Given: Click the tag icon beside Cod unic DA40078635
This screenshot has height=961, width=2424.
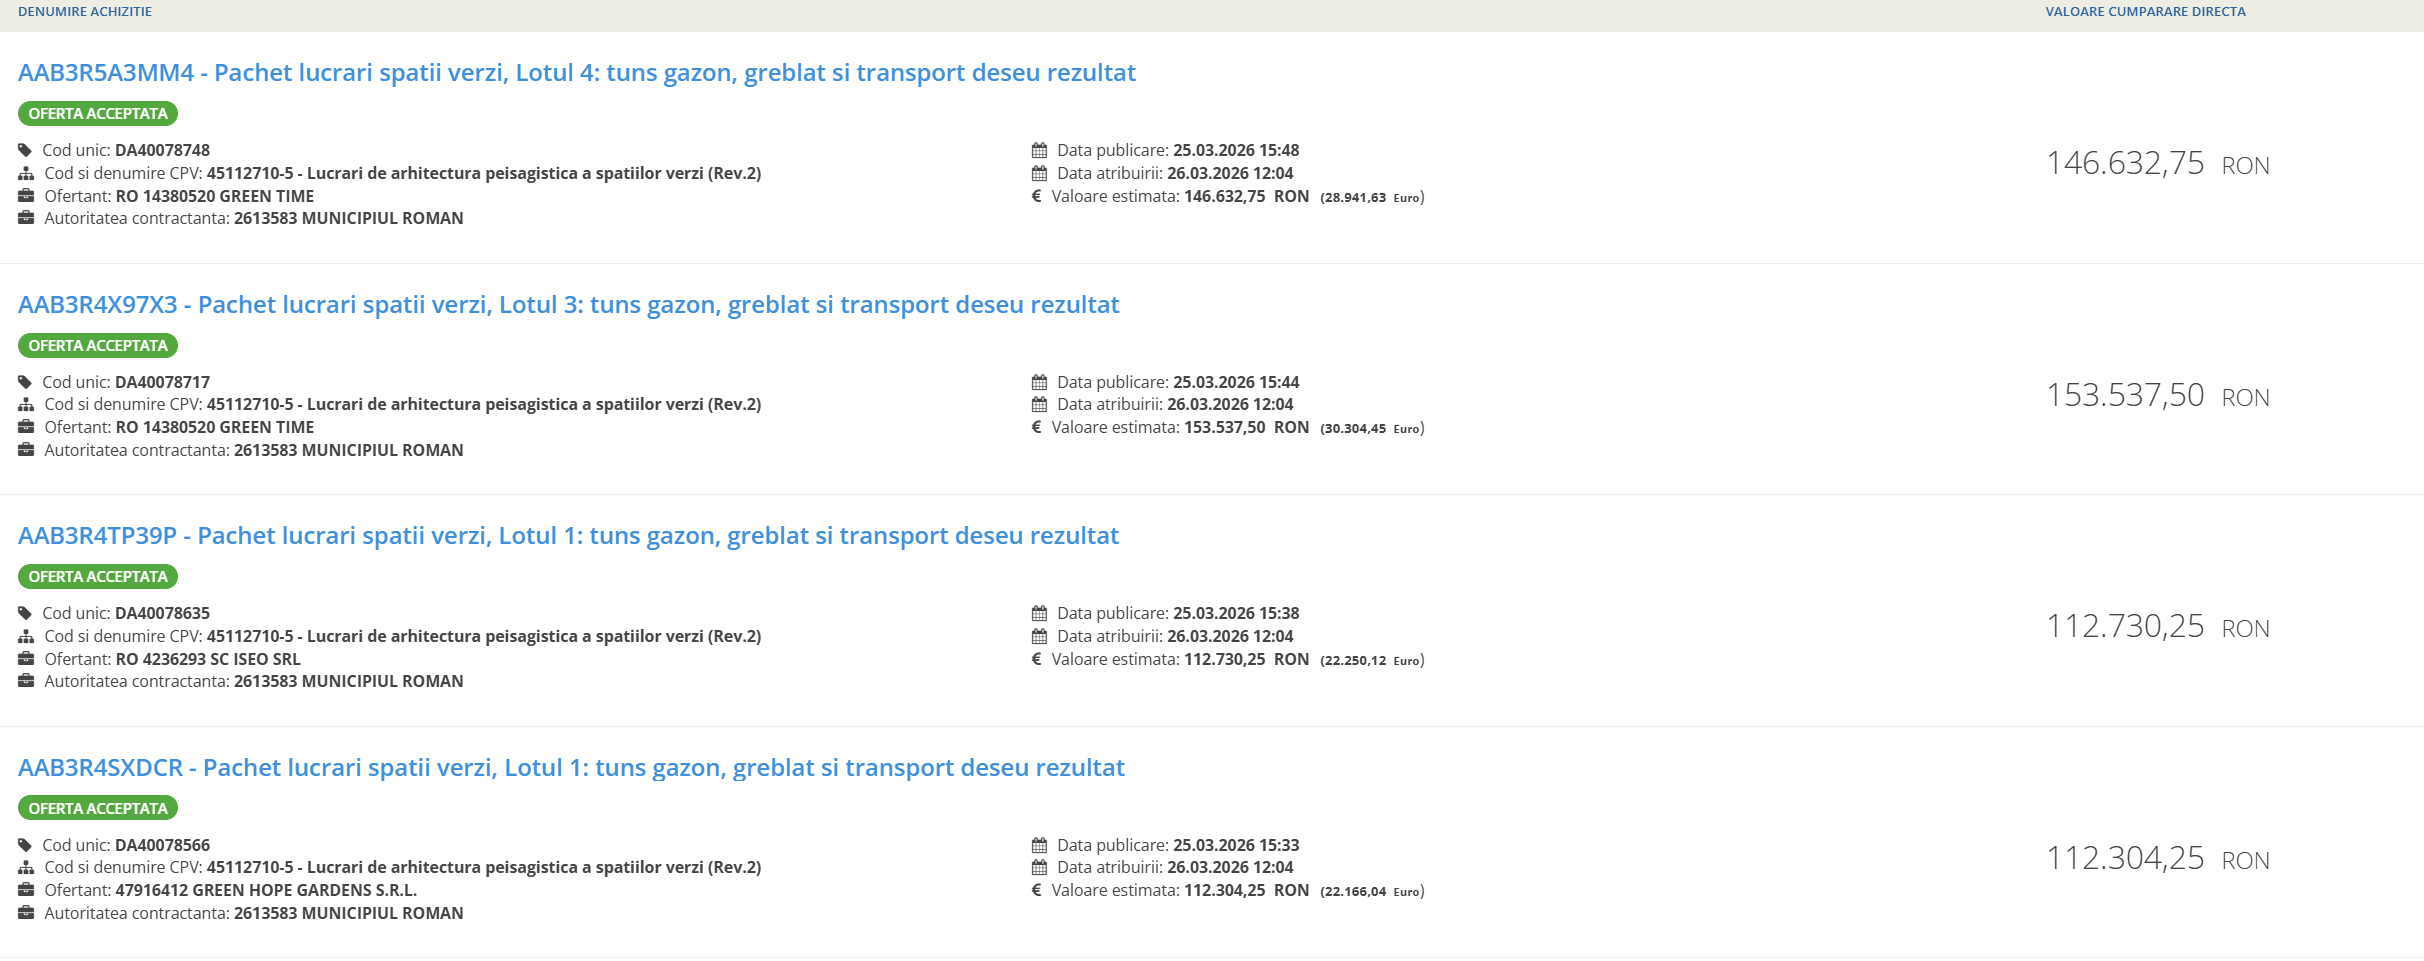Looking at the screenshot, I should point(25,614).
